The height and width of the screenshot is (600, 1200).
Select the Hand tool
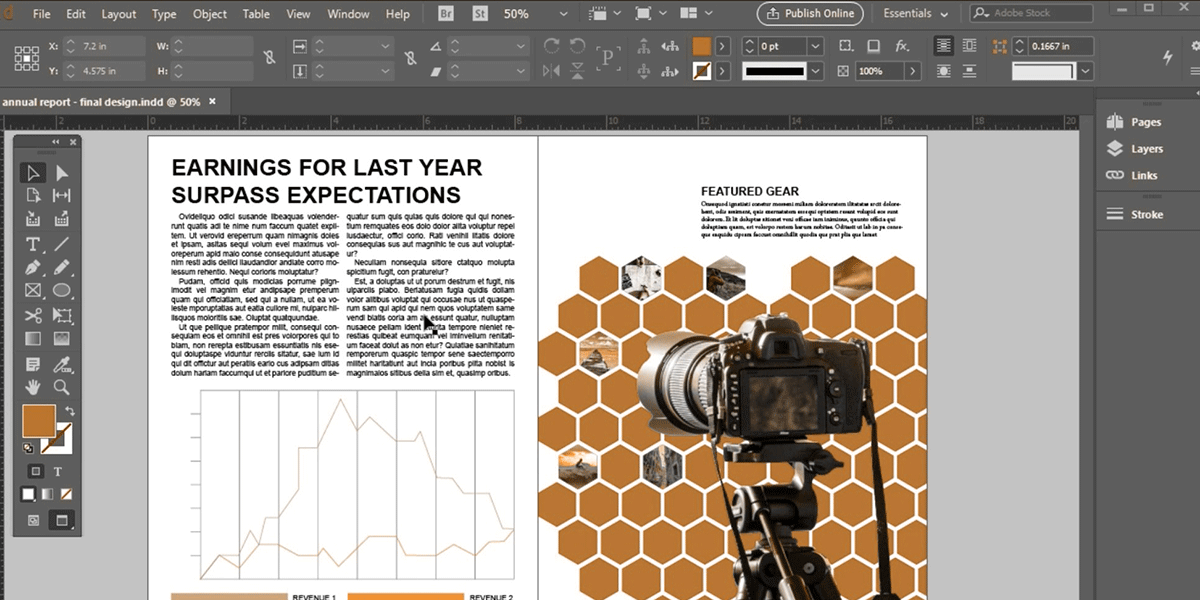pyautogui.click(x=33, y=386)
